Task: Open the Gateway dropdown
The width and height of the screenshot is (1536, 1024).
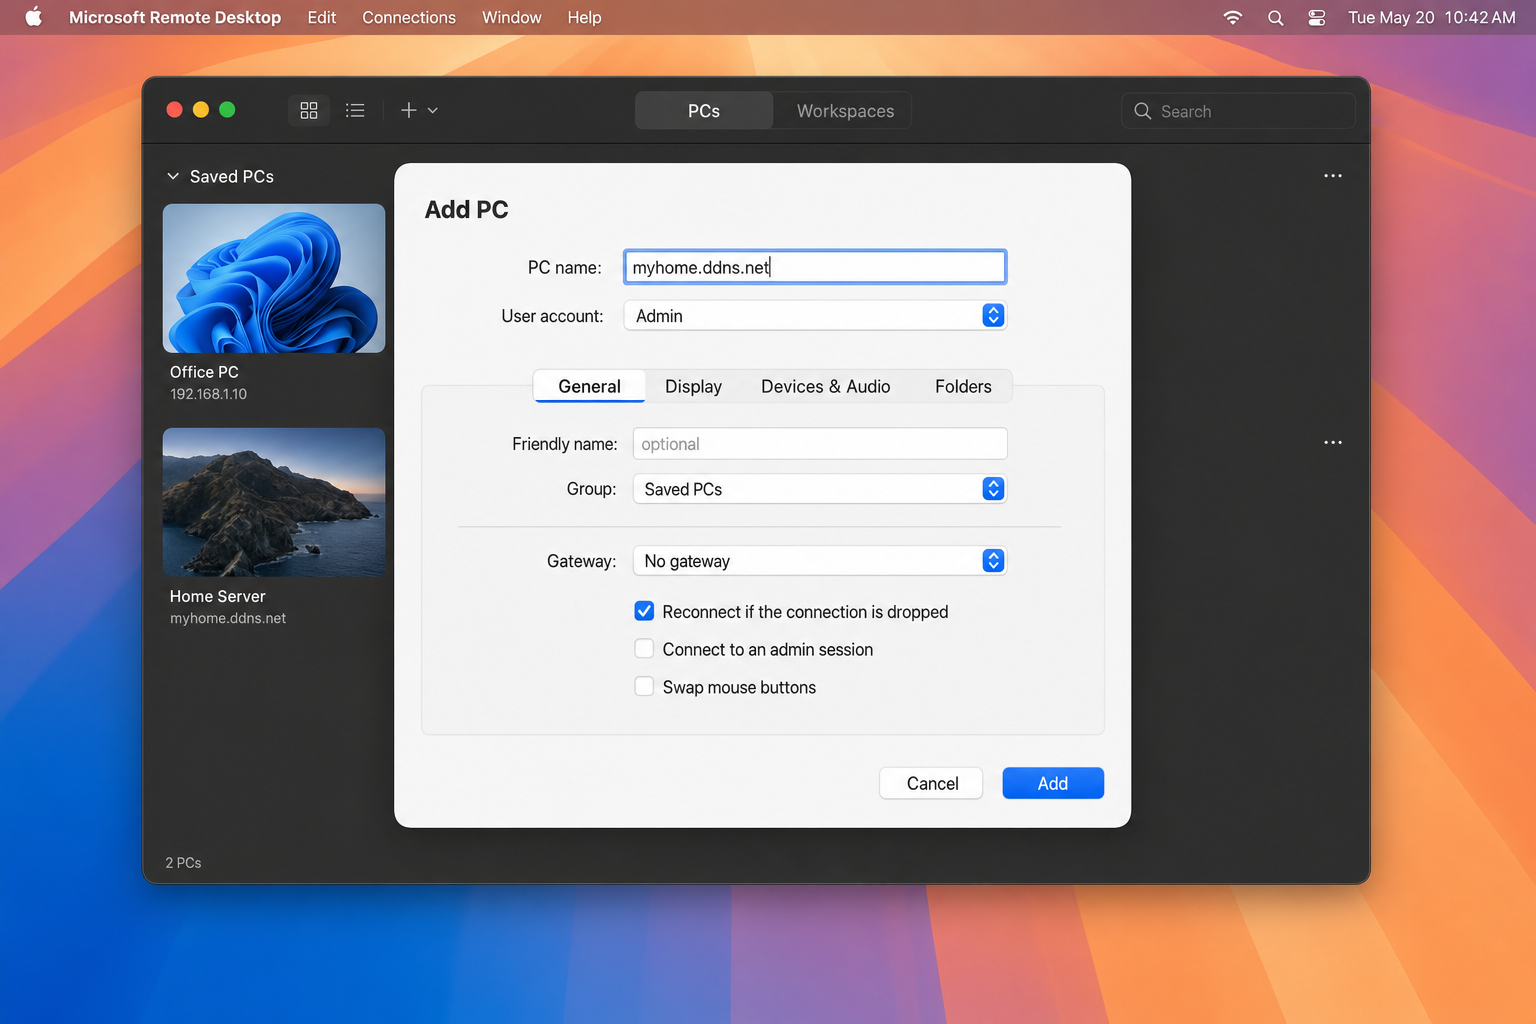Action: pyautogui.click(x=820, y=561)
